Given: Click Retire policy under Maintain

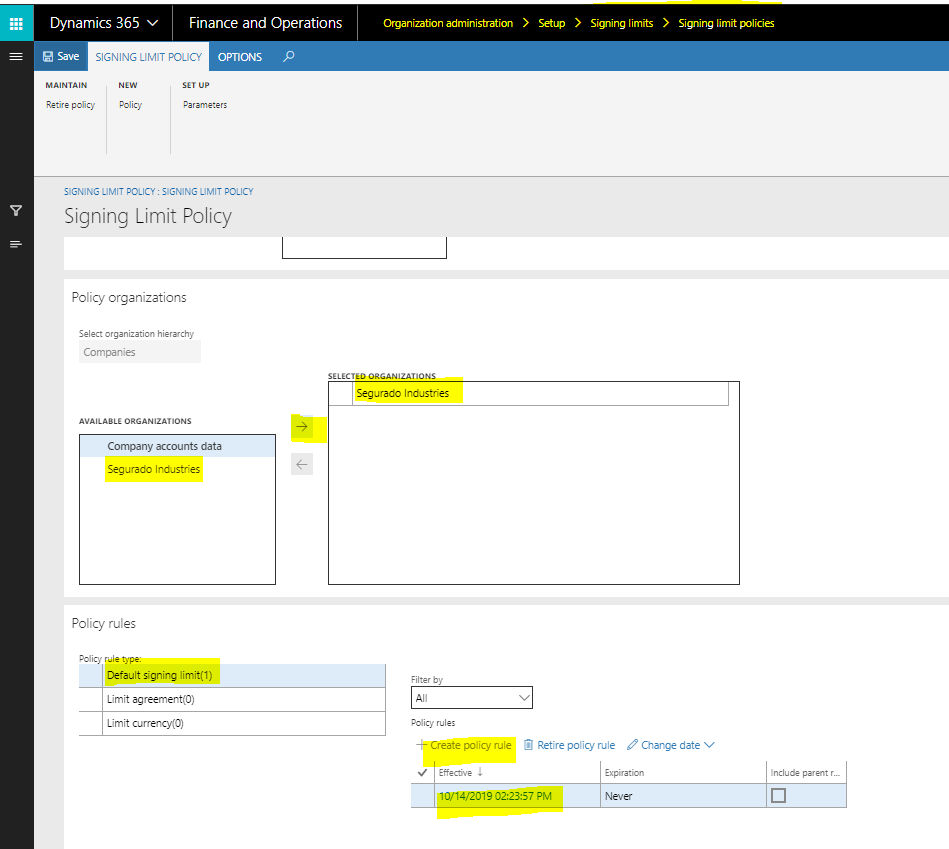Looking at the screenshot, I should tap(70, 105).
